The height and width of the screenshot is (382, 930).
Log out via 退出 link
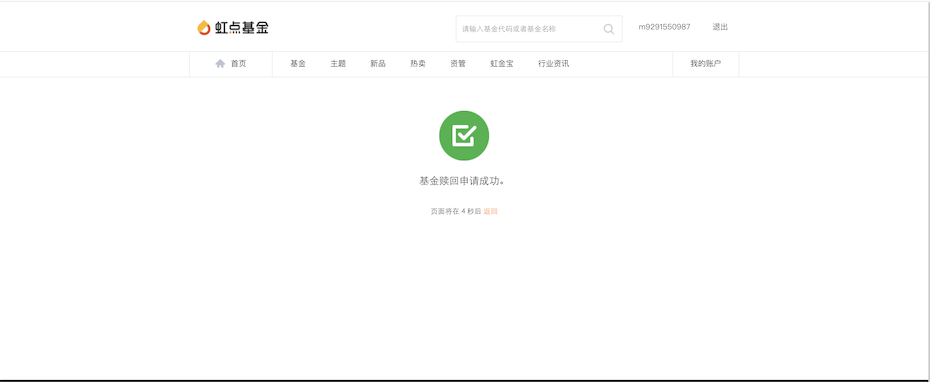tap(720, 27)
